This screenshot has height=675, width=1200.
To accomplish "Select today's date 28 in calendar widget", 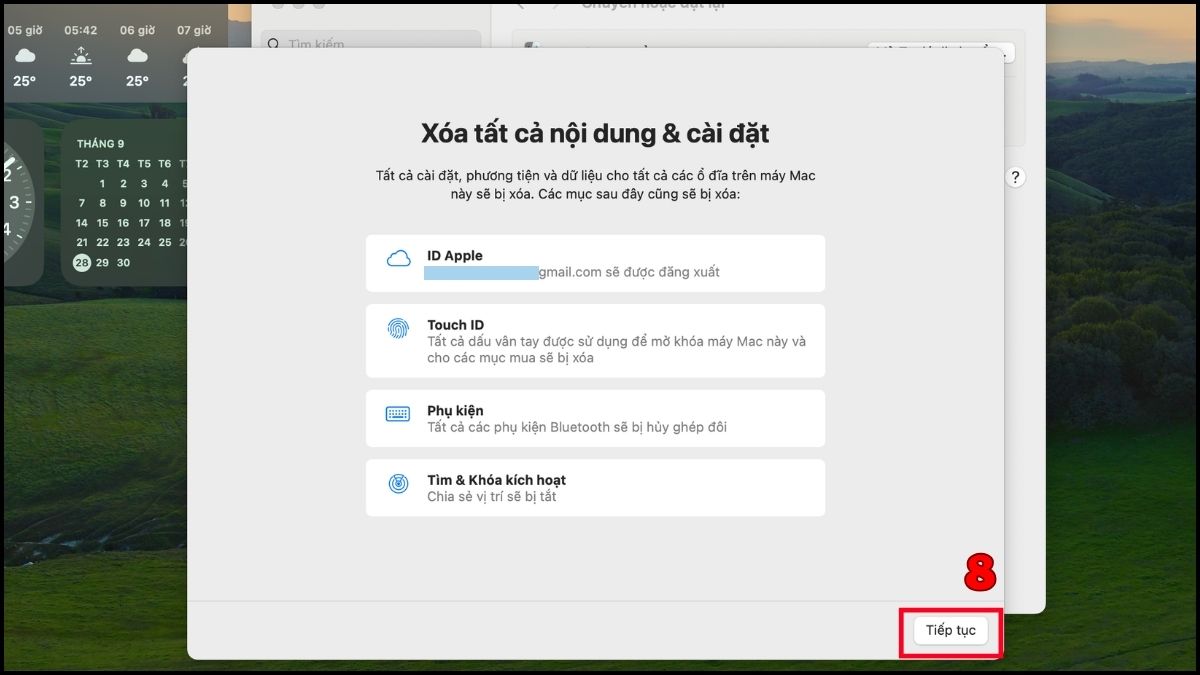I will 81,262.
